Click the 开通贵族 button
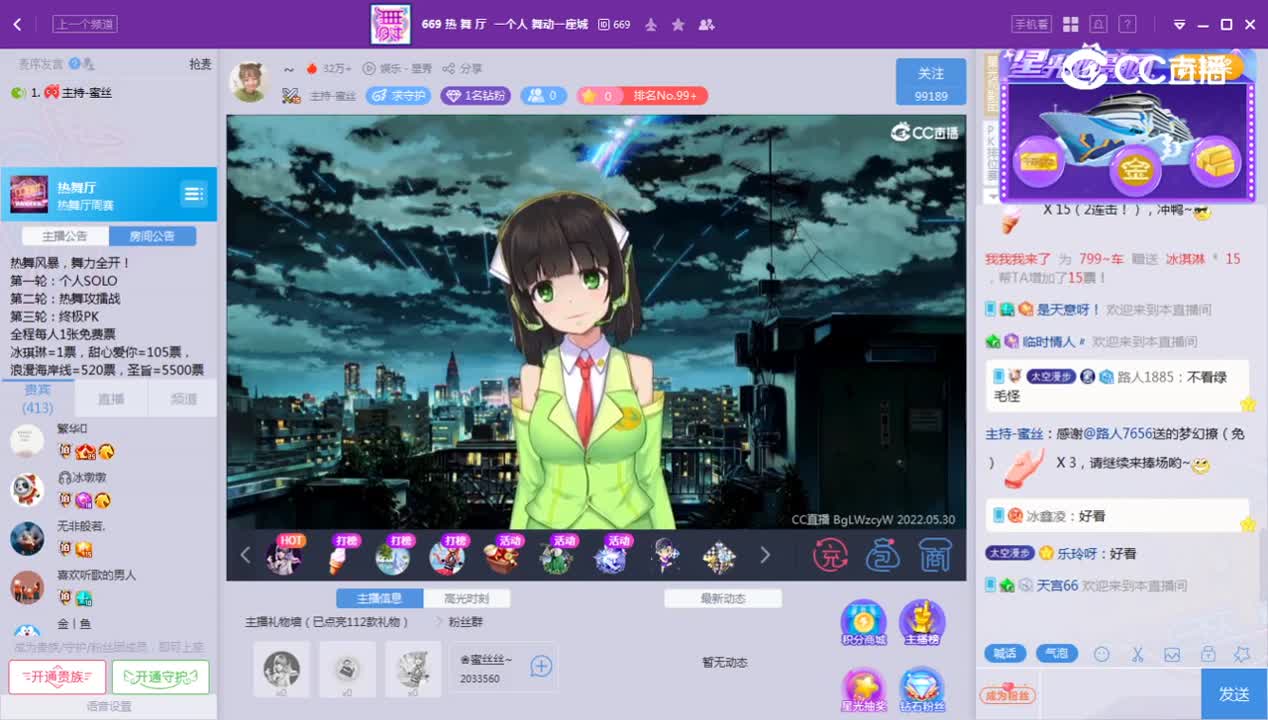 click(57, 677)
